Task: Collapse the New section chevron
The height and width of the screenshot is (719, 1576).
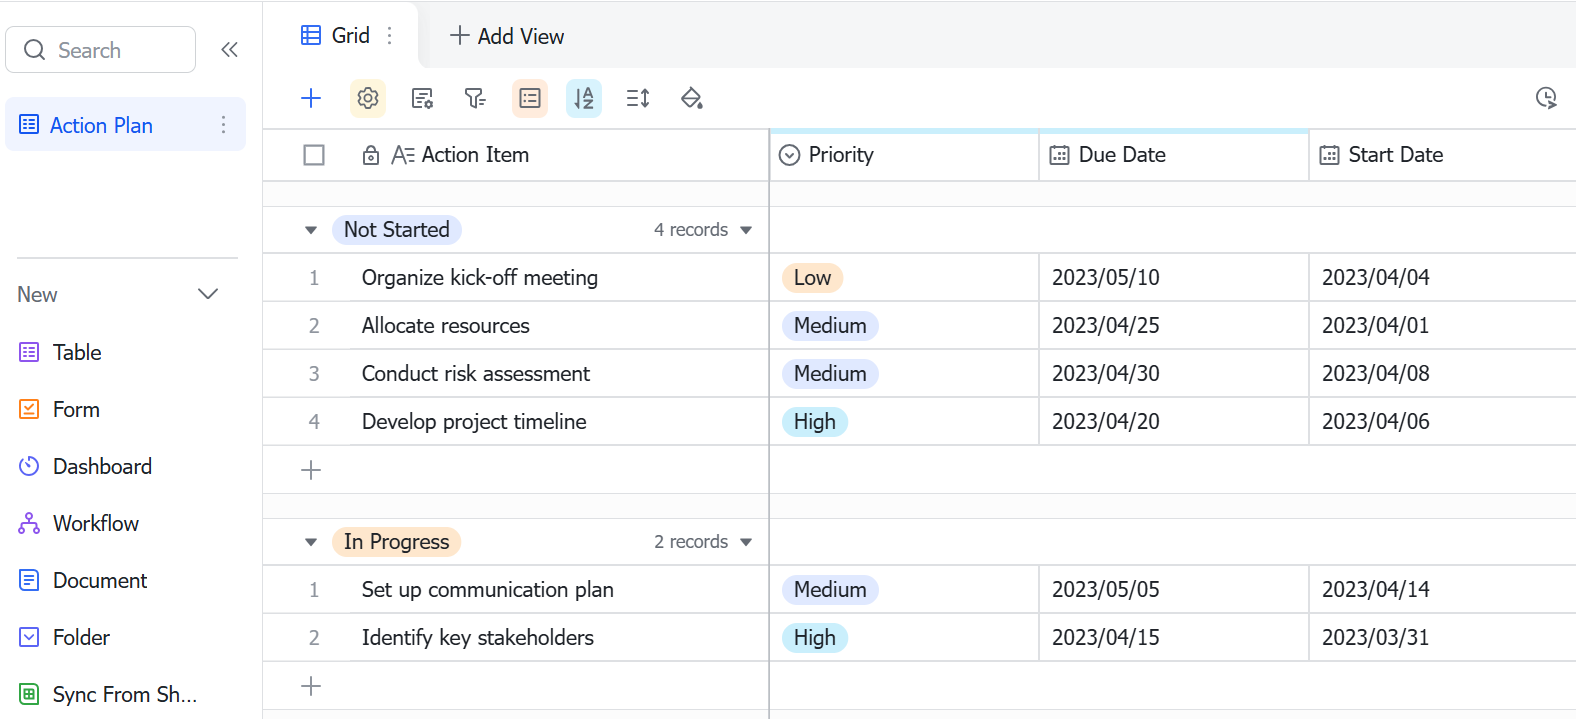Action: 208,294
